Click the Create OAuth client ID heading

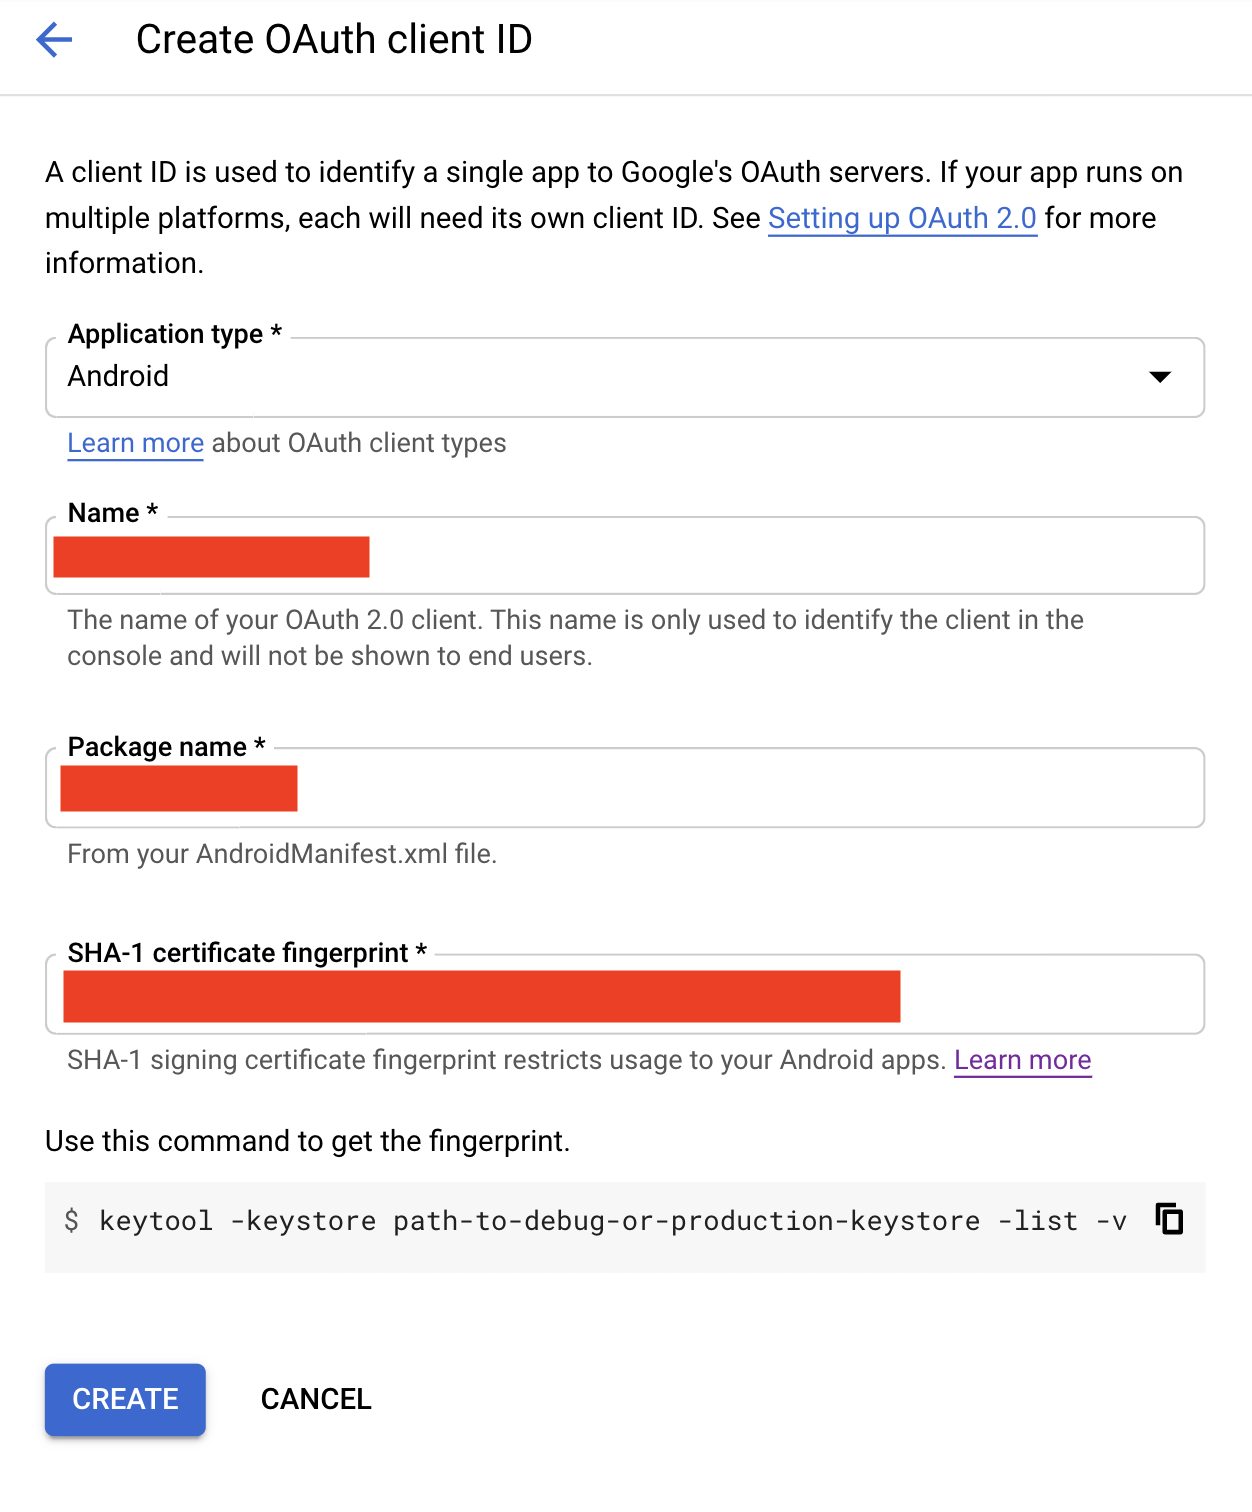point(334,40)
